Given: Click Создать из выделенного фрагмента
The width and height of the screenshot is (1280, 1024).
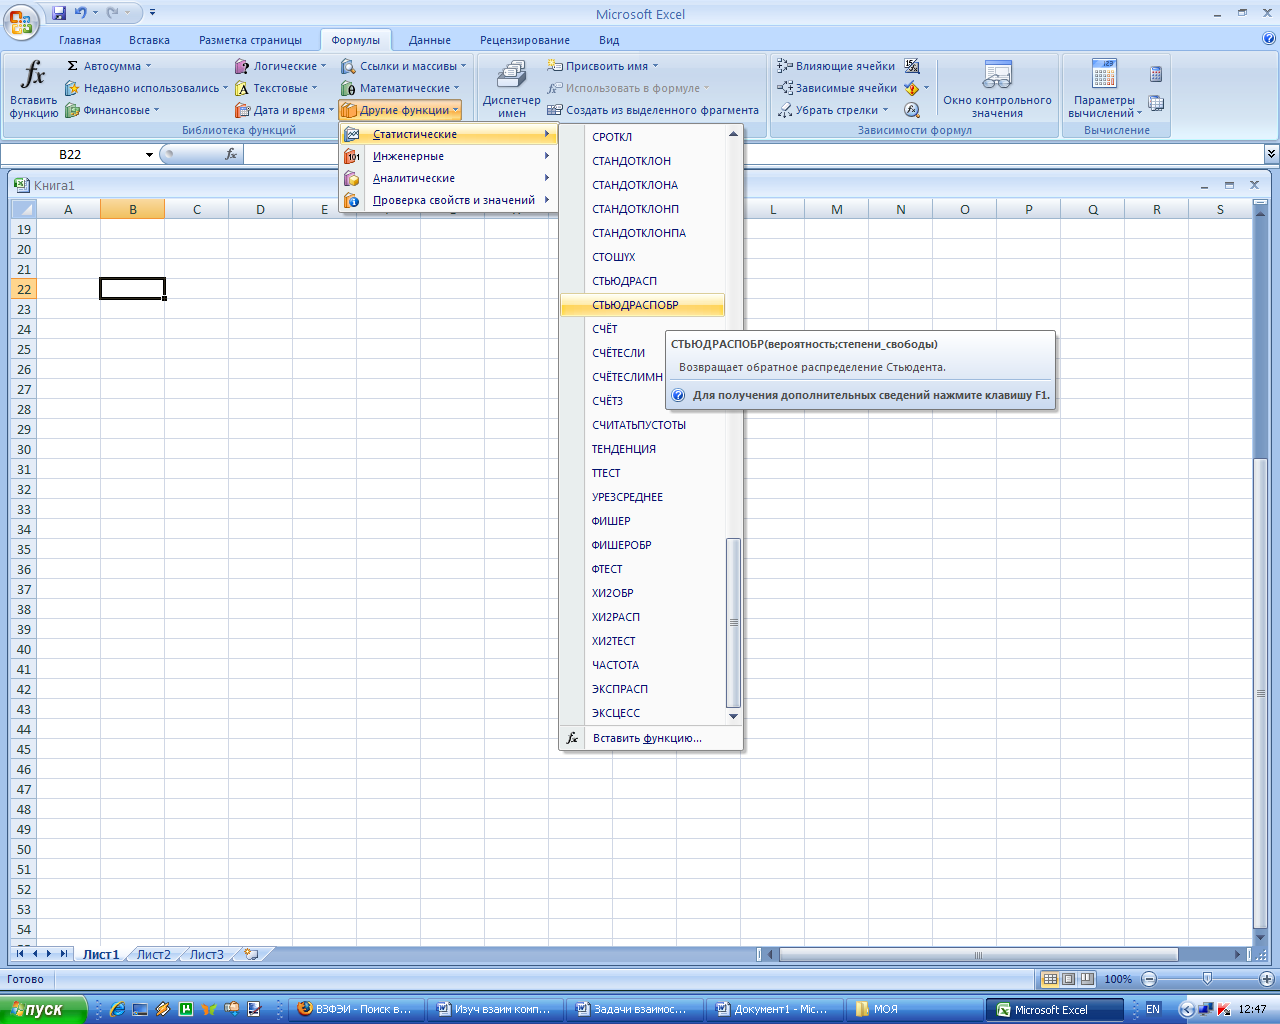Looking at the screenshot, I should (653, 110).
